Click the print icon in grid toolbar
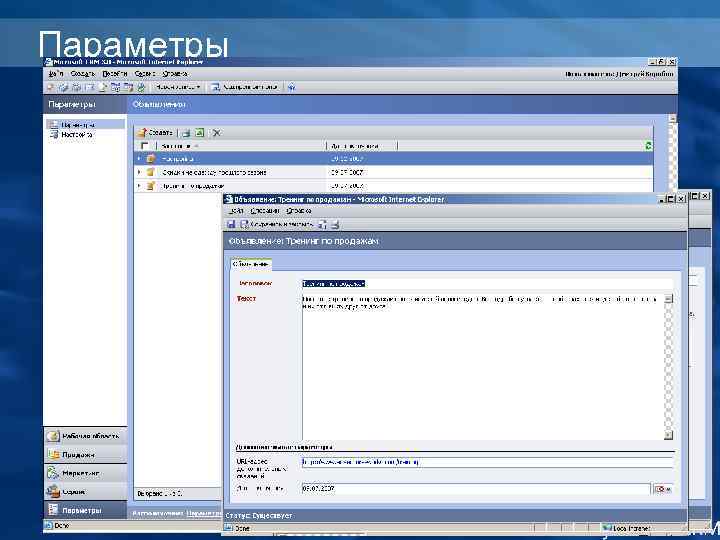The height and width of the screenshot is (540, 720). [x=186, y=133]
